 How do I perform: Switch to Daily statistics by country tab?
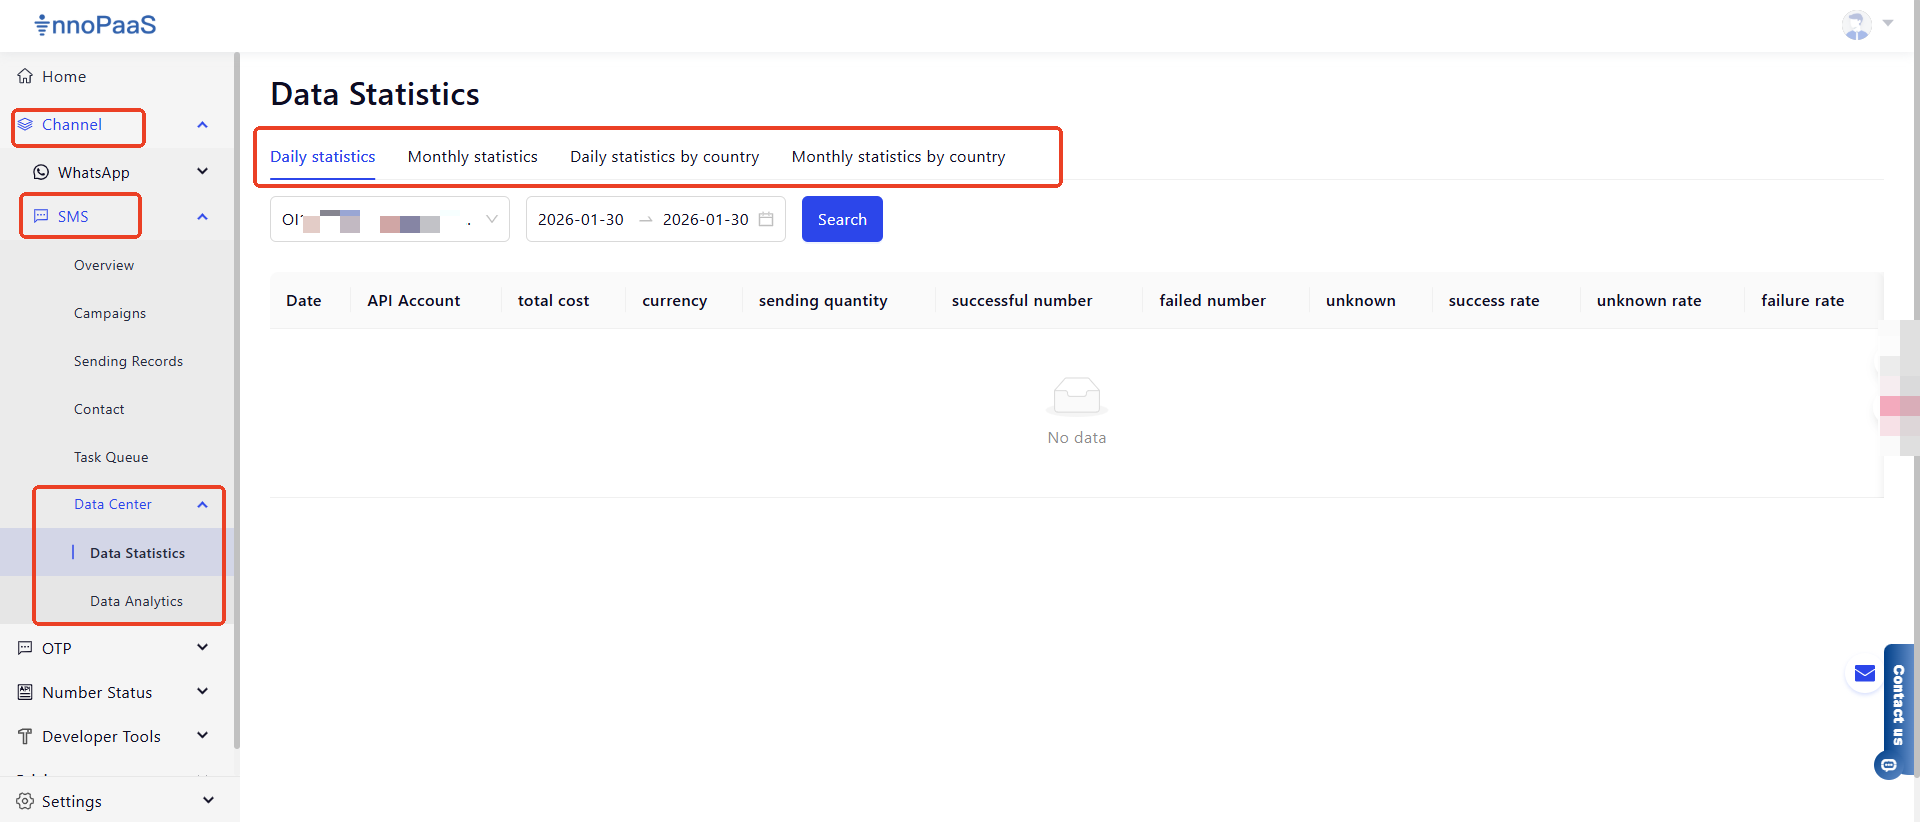pos(664,157)
